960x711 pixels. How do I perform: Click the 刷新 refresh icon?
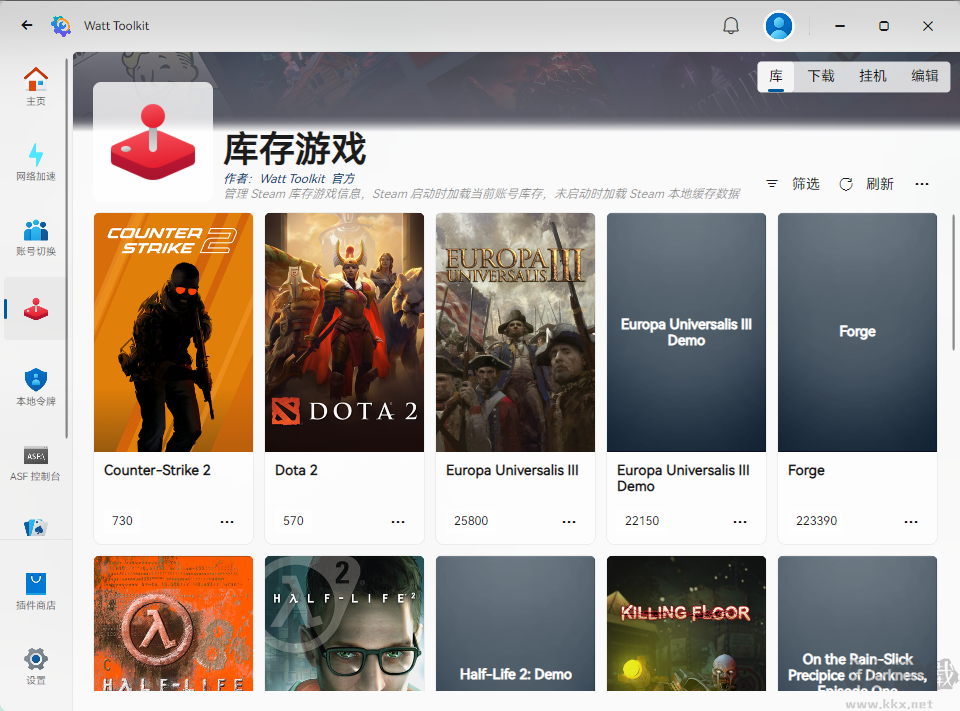[846, 184]
